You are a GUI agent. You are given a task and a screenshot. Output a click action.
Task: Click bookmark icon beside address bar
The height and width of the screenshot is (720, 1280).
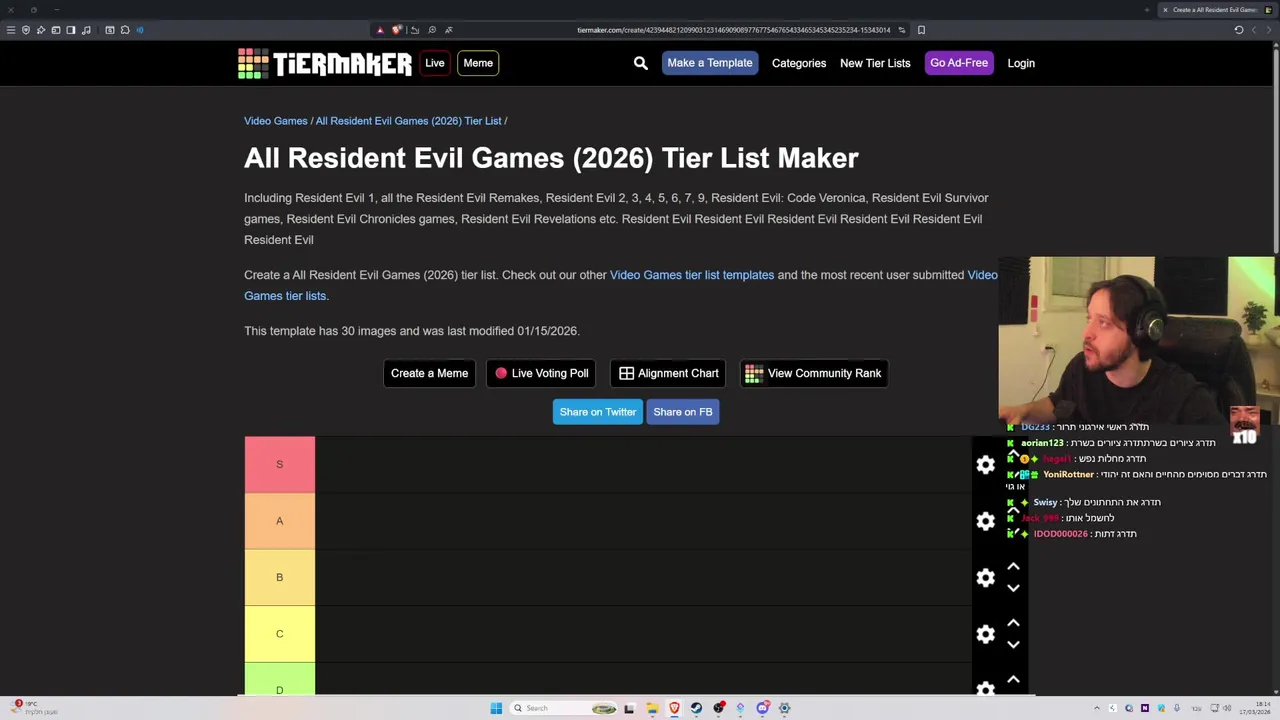921,30
